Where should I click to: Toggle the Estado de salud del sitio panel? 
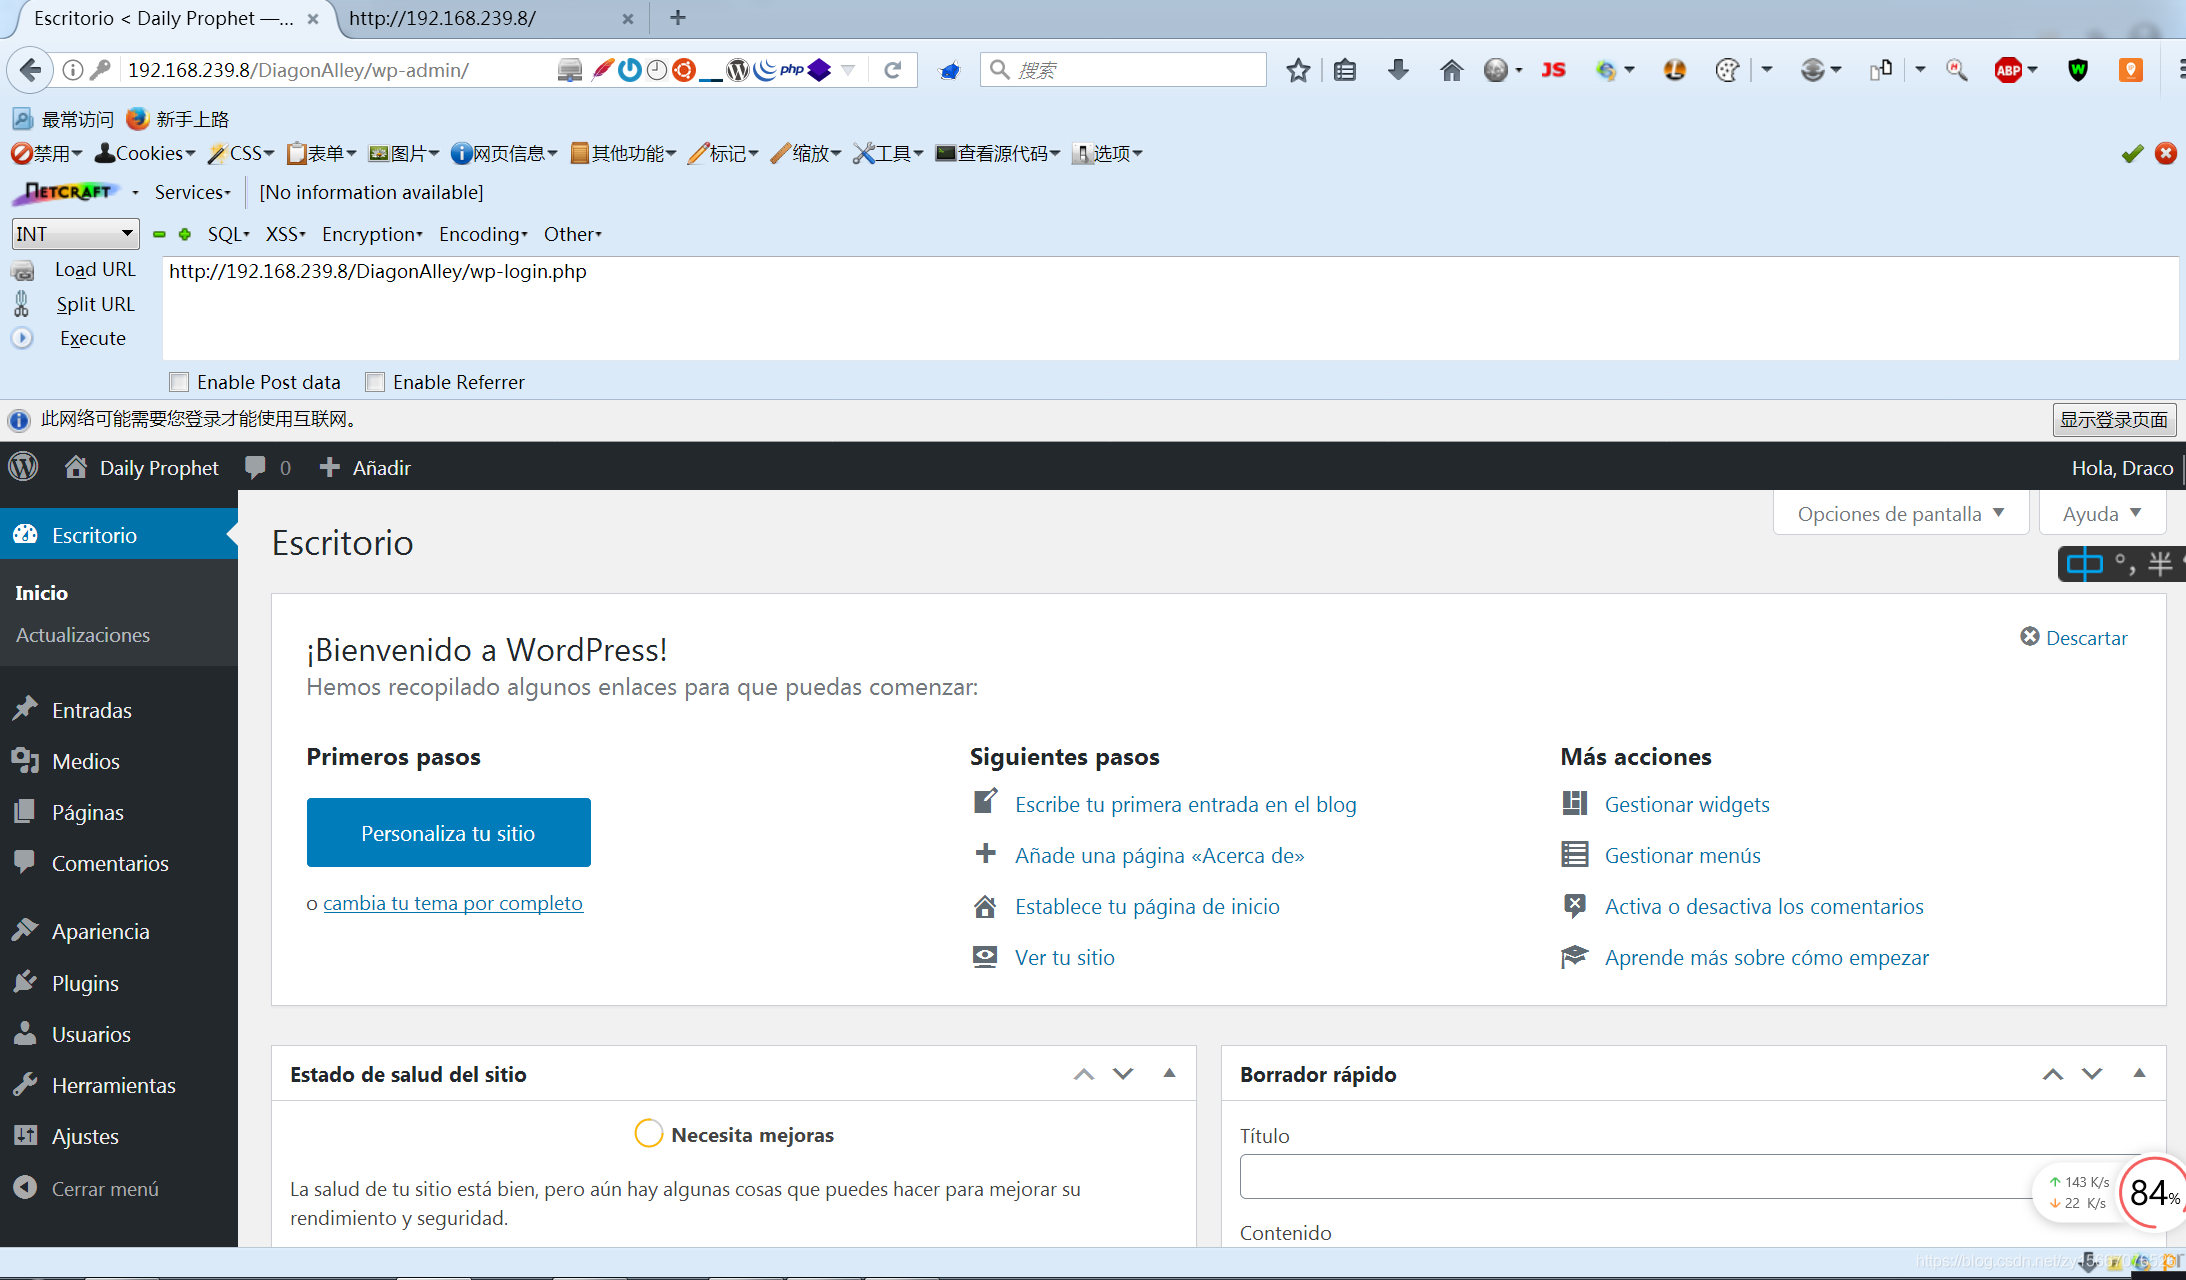(1169, 1073)
